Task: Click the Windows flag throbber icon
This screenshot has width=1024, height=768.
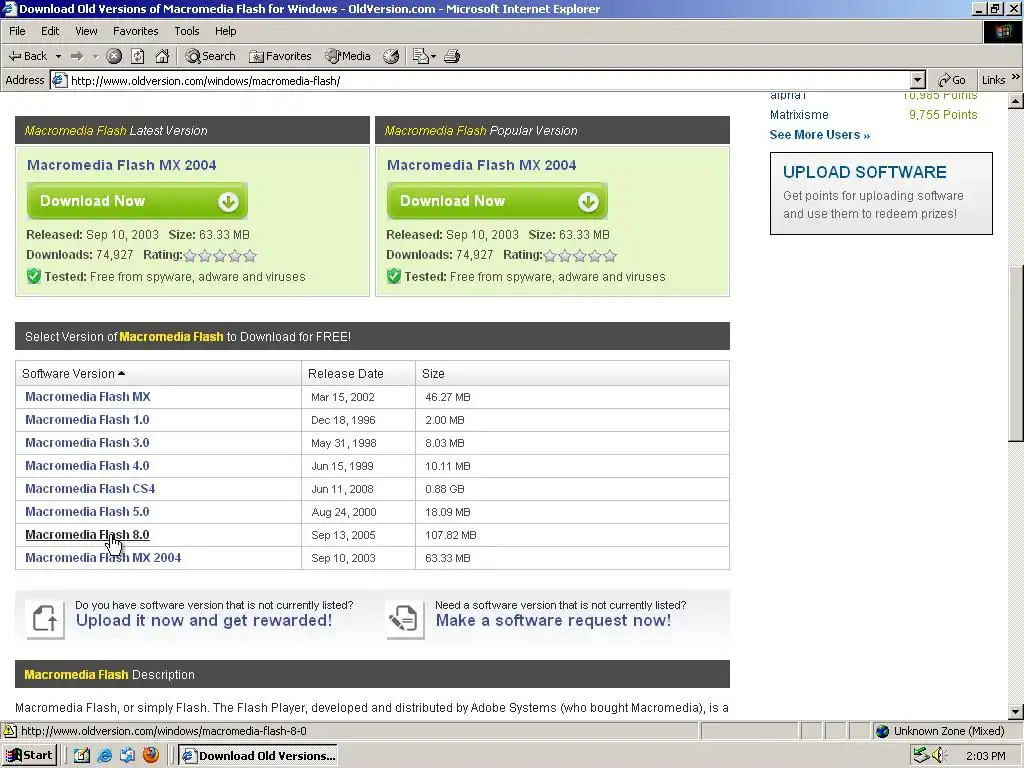Action: pyautogui.click(x=1003, y=31)
